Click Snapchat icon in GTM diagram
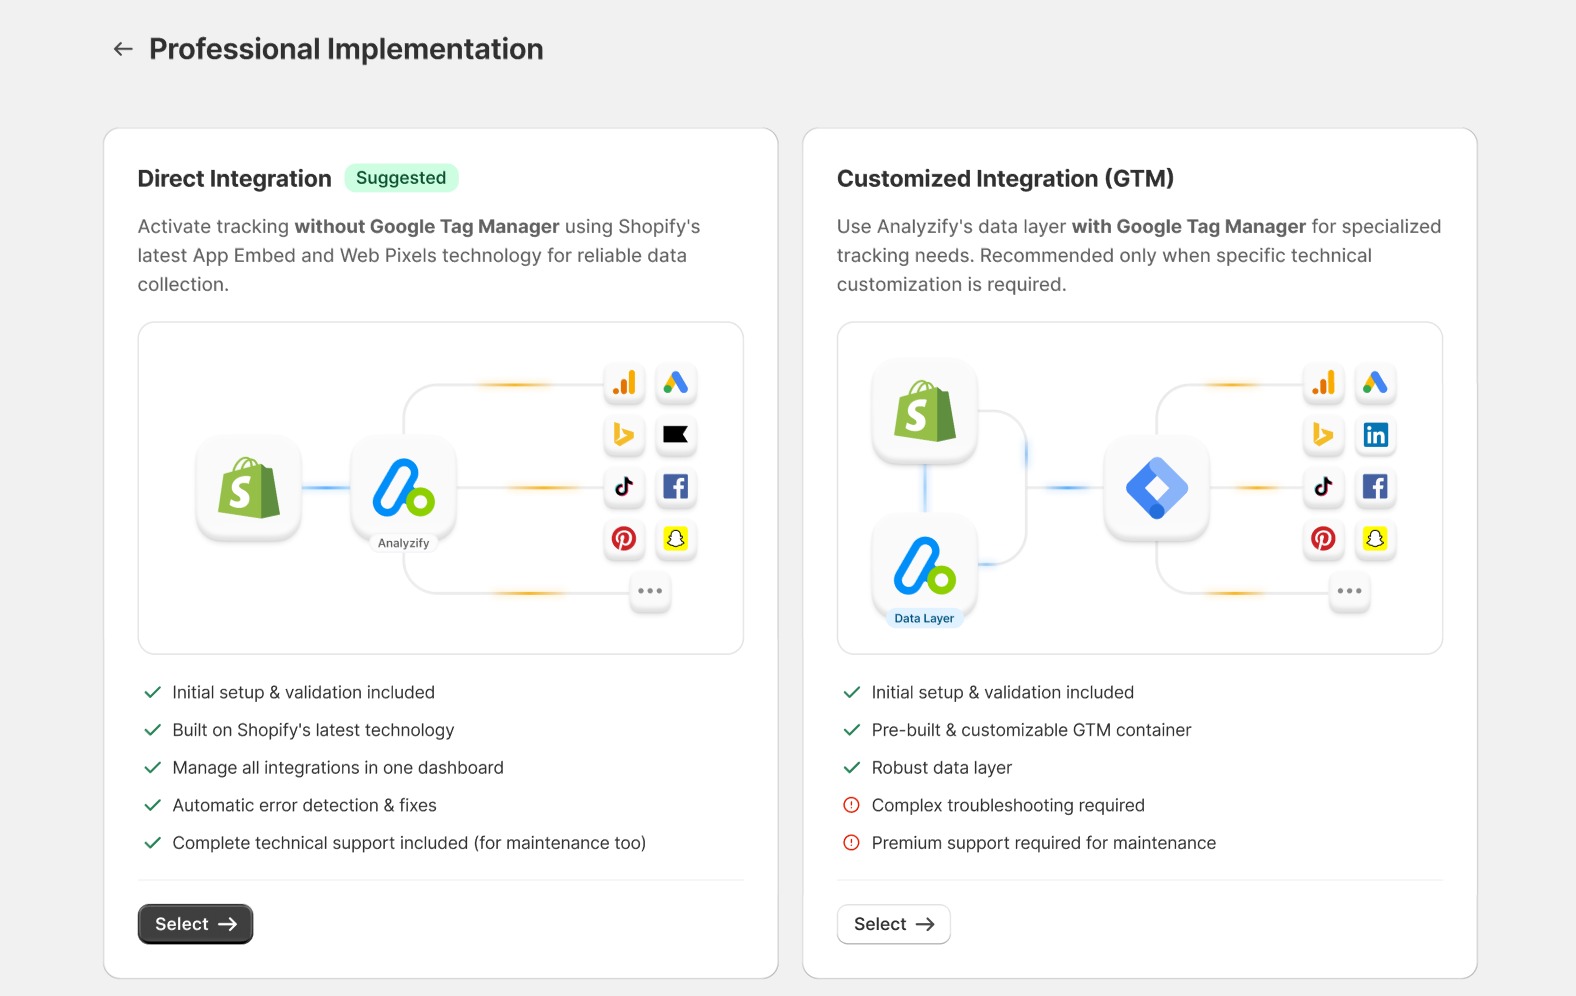The width and height of the screenshot is (1576, 996). pyautogui.click(x=1375, y=539)
